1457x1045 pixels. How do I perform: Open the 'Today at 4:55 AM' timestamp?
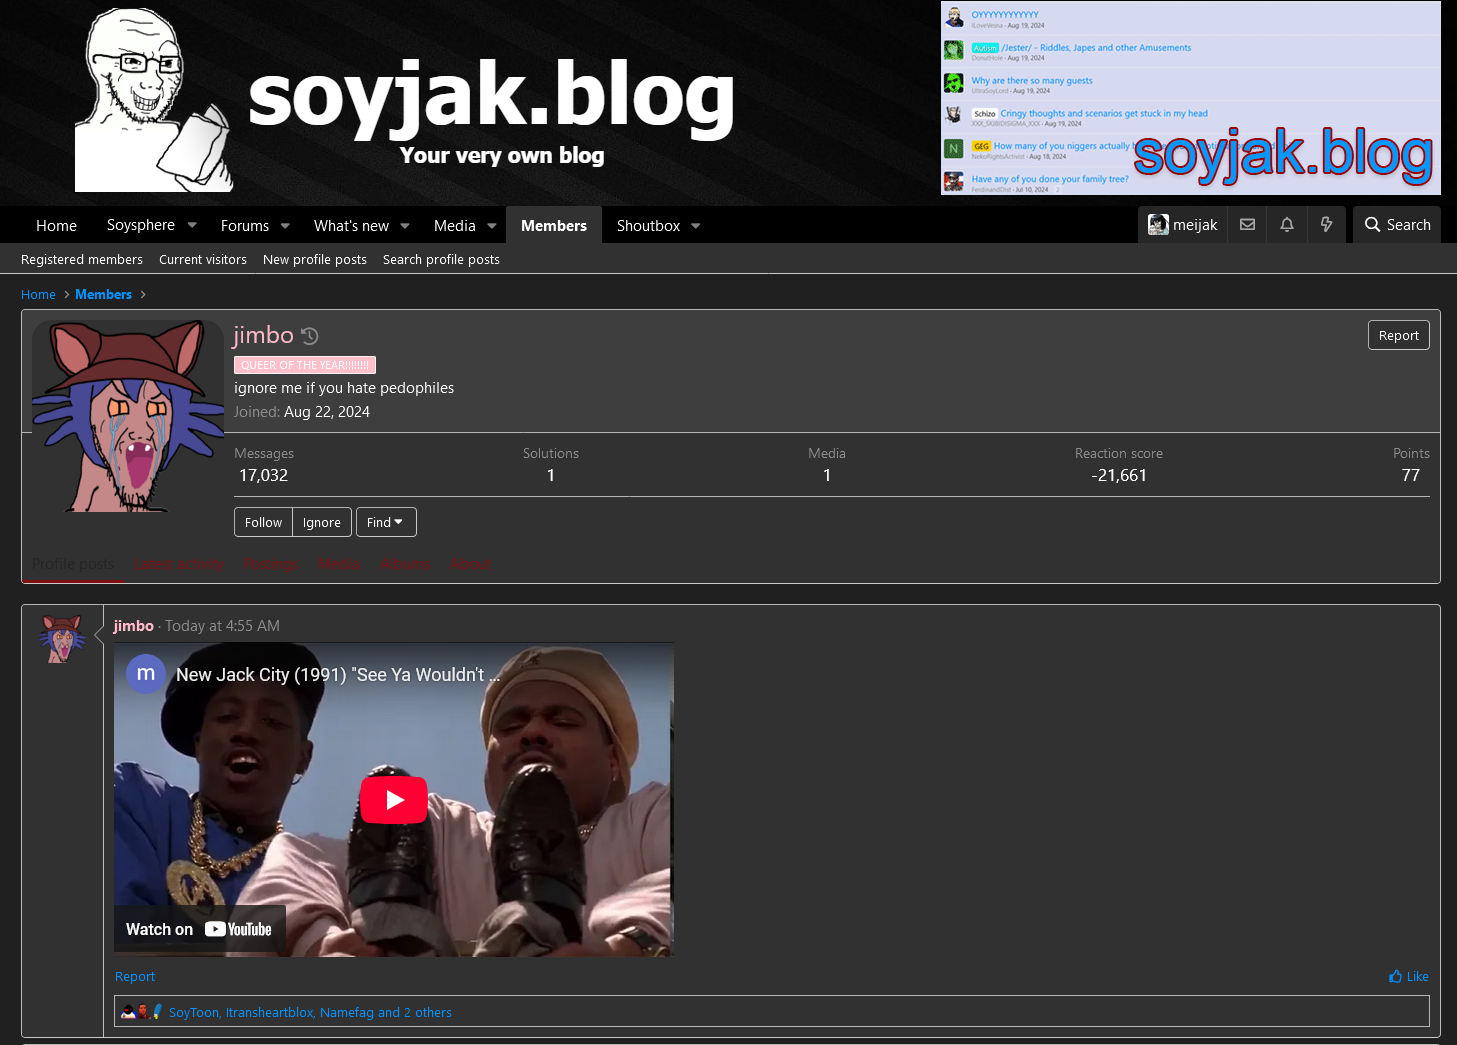(222, 626)
